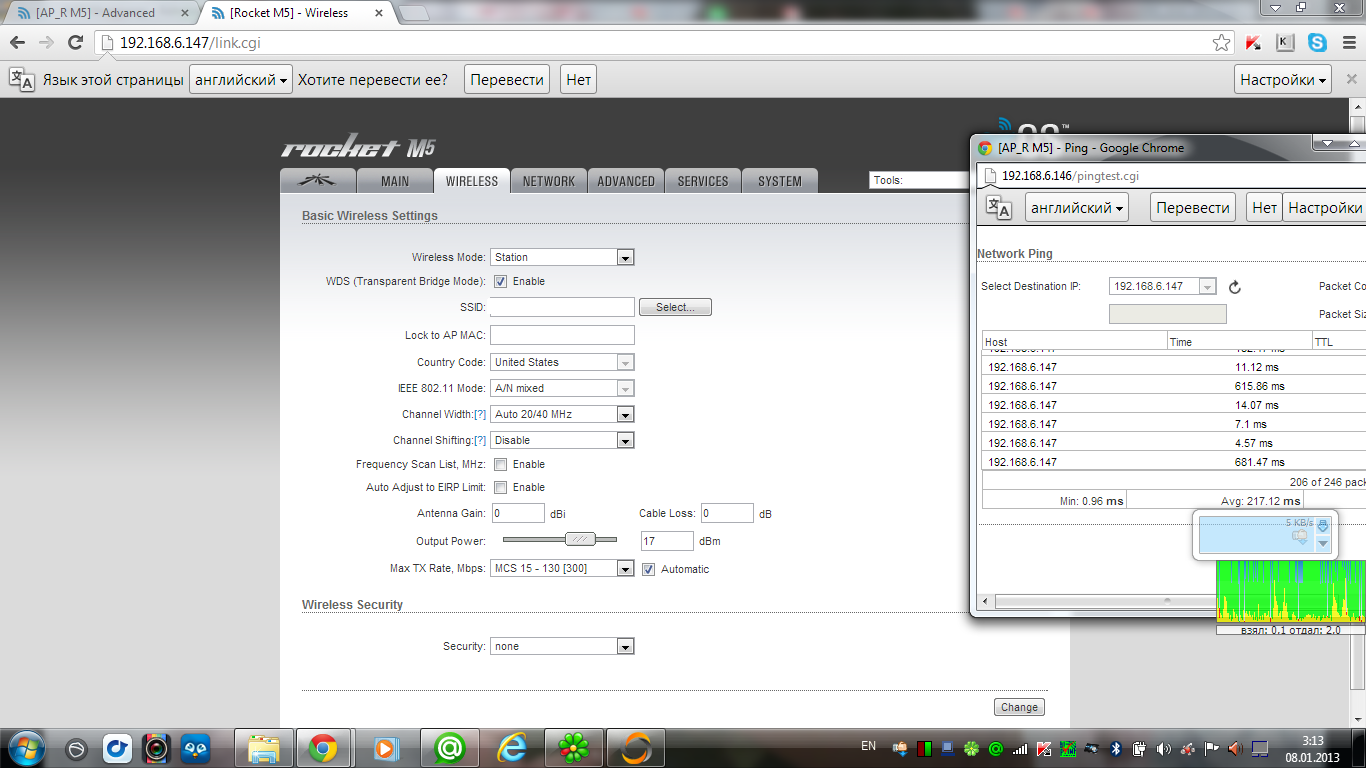Open ICQ from the taskbar
Screen dimensions: 1366x768
(574, 748)
